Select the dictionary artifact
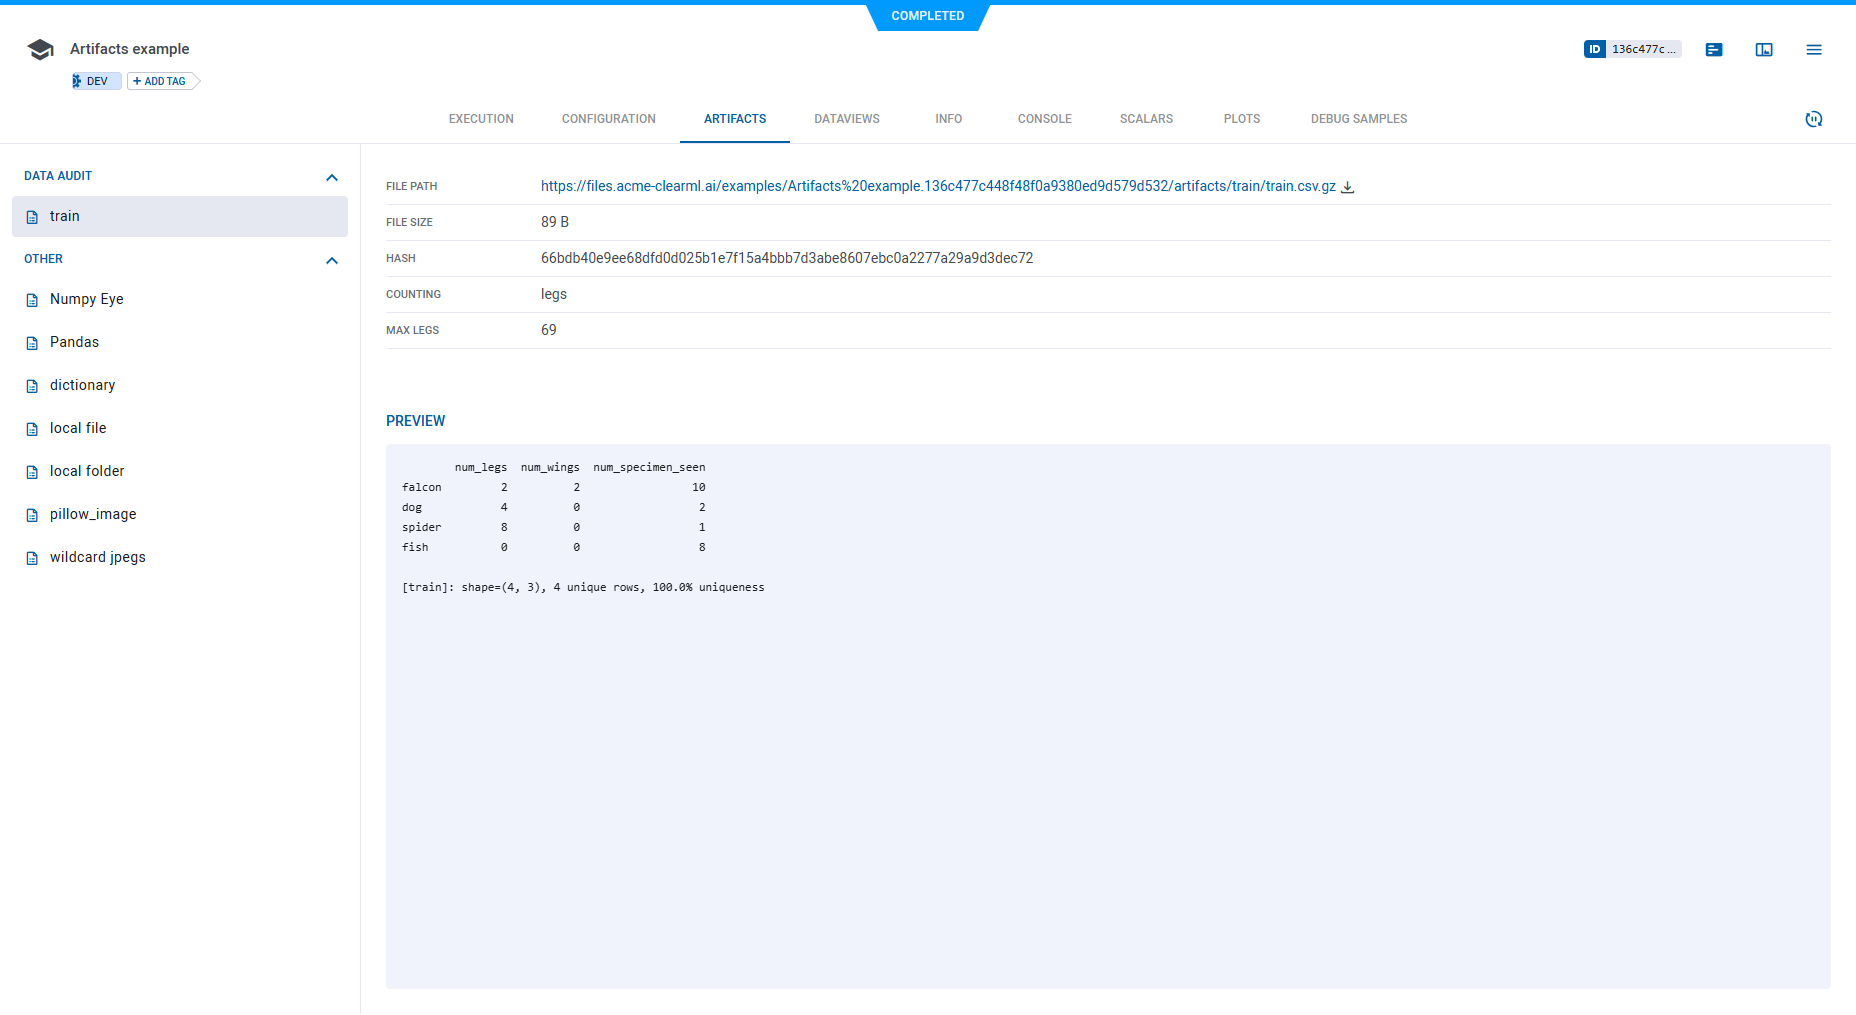The height and width of the screenshot is (1015, 1856). [x=82, y=384]
